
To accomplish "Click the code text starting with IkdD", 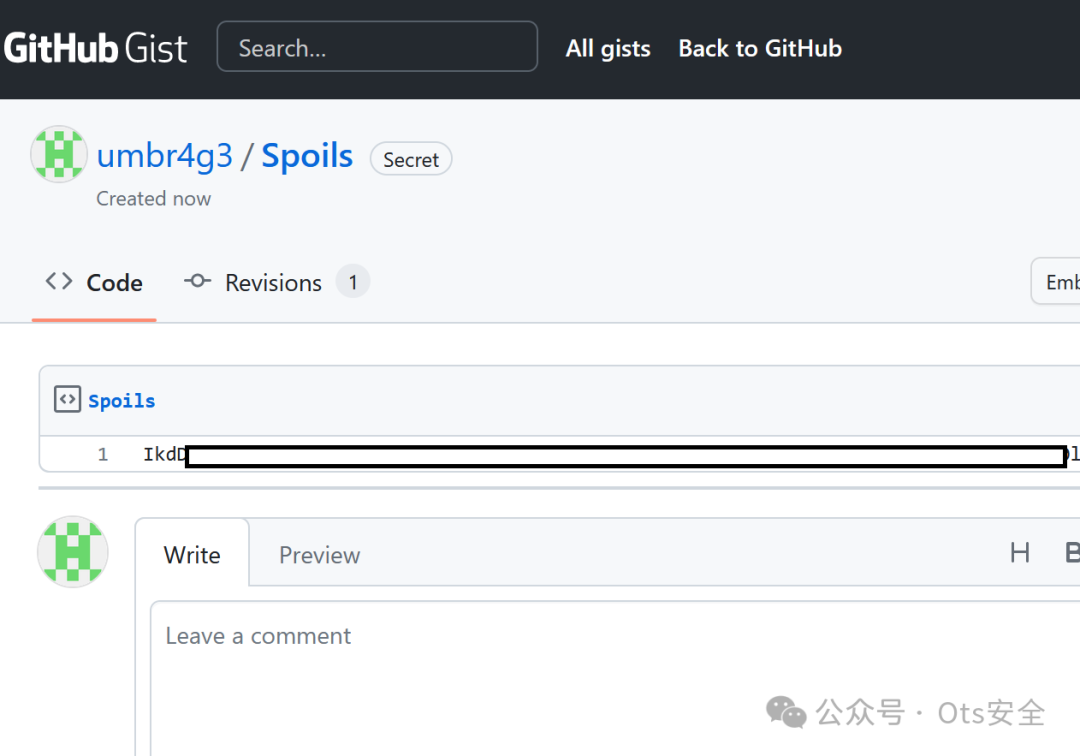I will coord(611,454).
